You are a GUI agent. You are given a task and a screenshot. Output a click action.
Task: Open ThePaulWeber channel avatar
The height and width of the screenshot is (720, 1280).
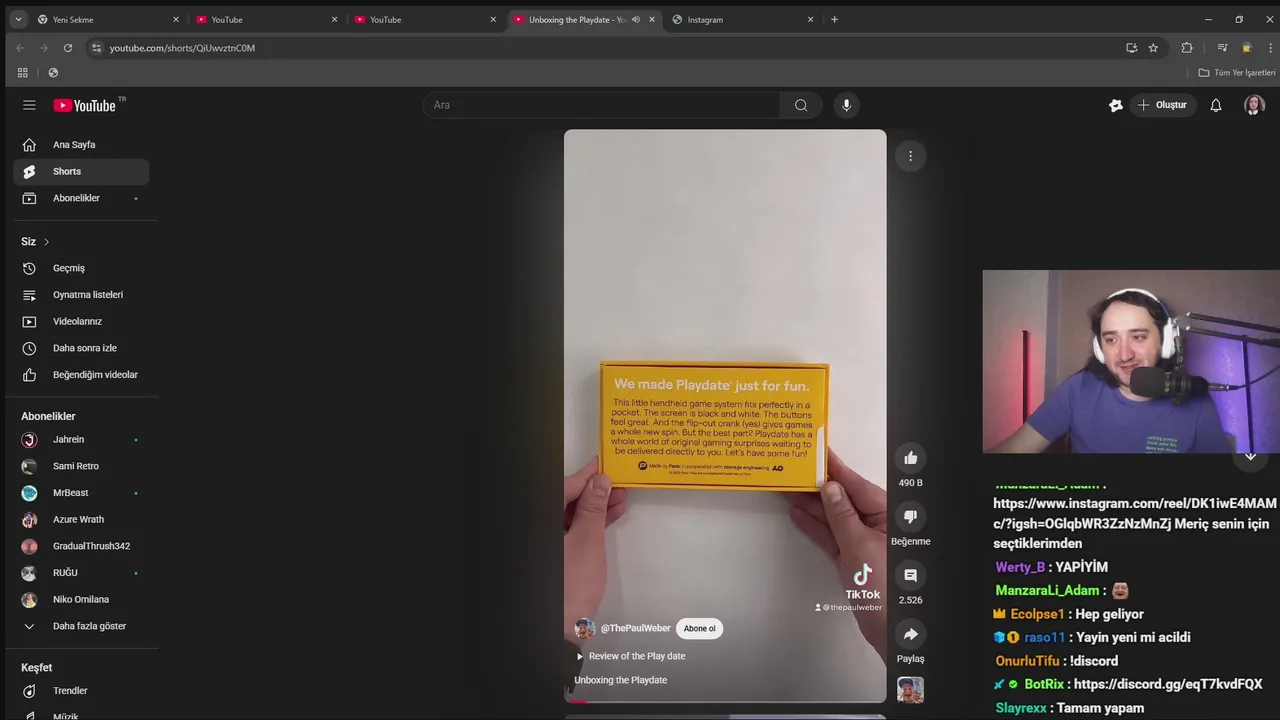tap(585, 628)
